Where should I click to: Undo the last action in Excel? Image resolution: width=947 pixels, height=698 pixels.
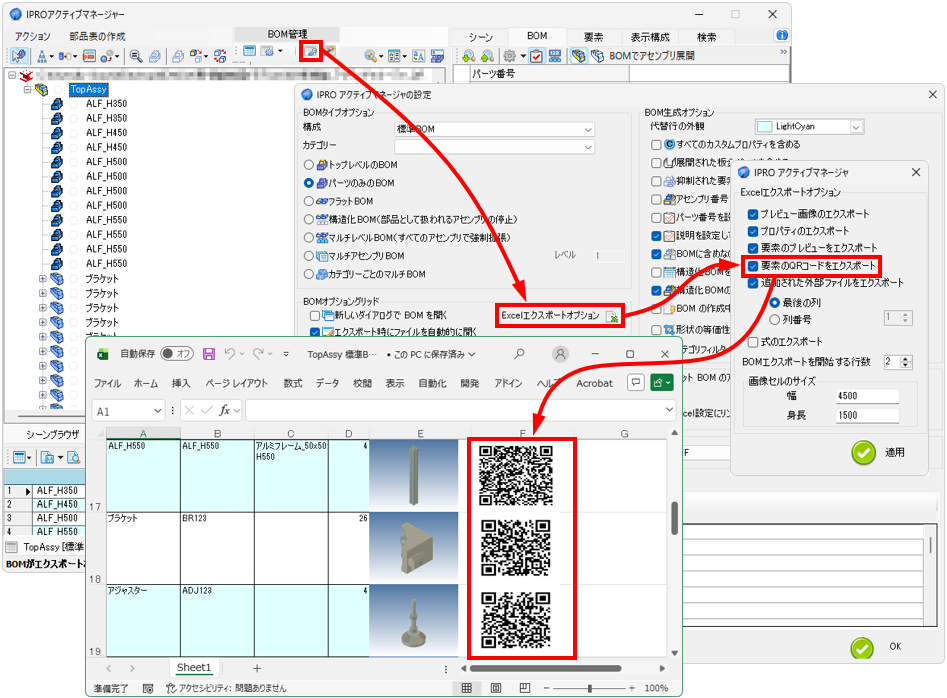click(230, 354)
